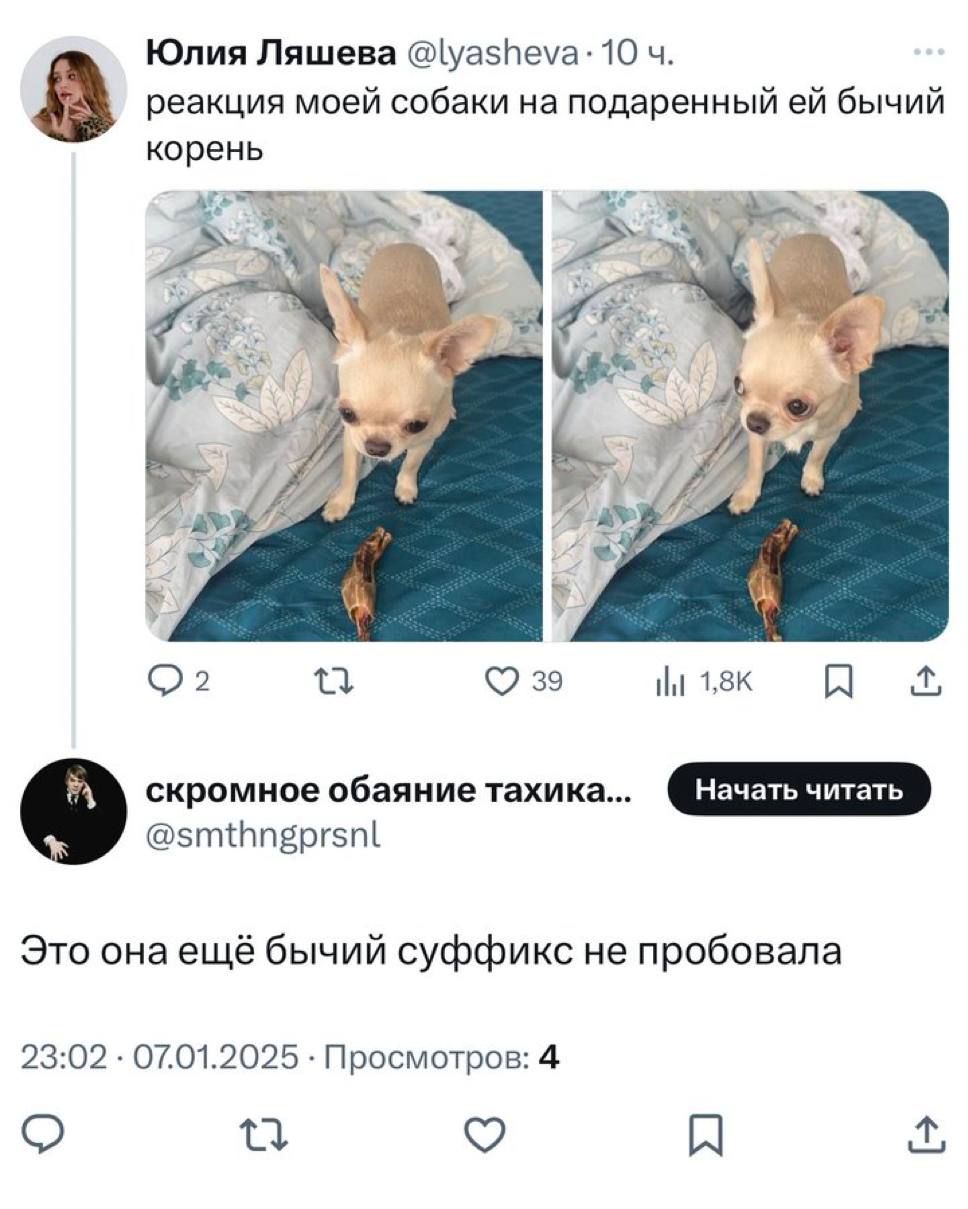Click the @smthngprsnl handle
This screenshot has width=968, height=1209.
click(x=263, y=835)
